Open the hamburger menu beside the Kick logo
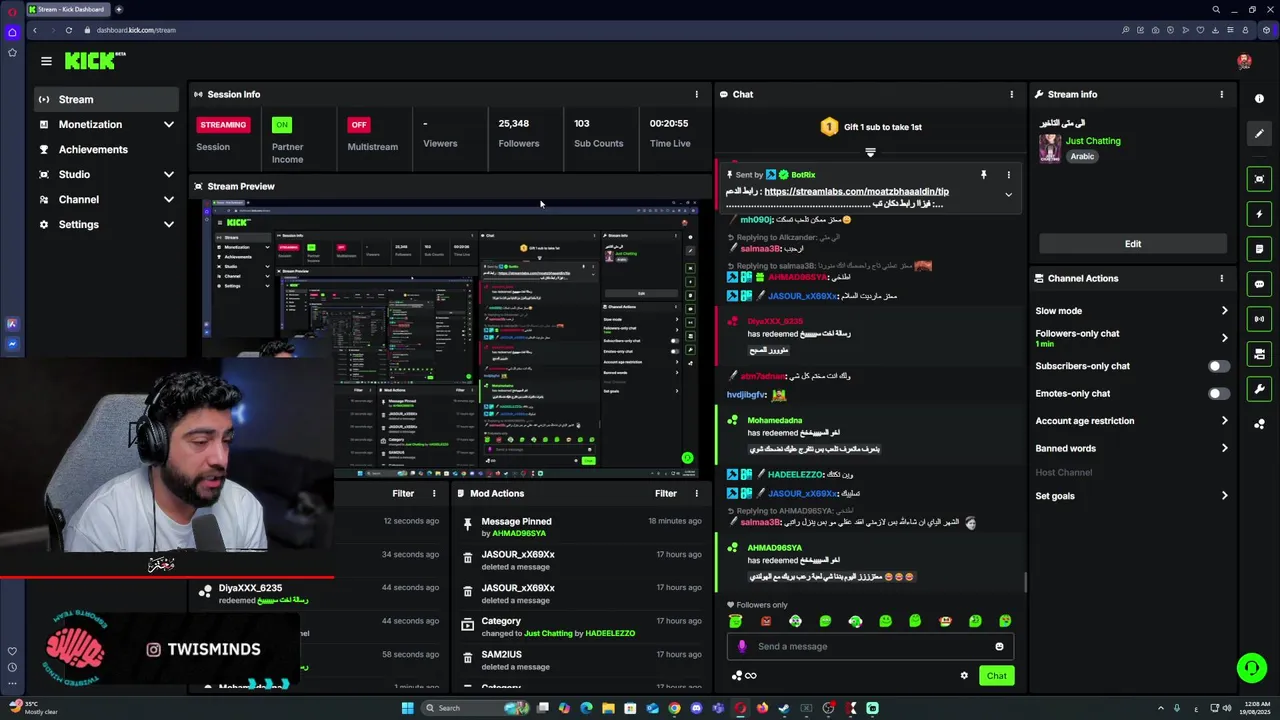 (46, 61)
